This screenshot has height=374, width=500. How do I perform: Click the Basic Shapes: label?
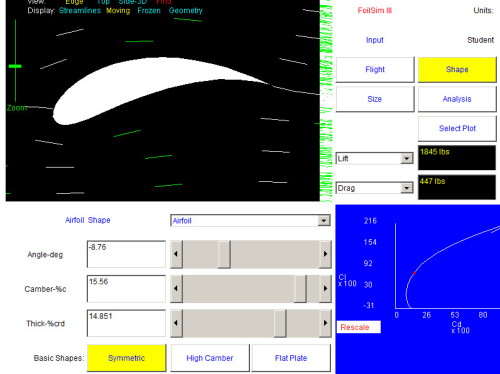click(x=59, y=358)
